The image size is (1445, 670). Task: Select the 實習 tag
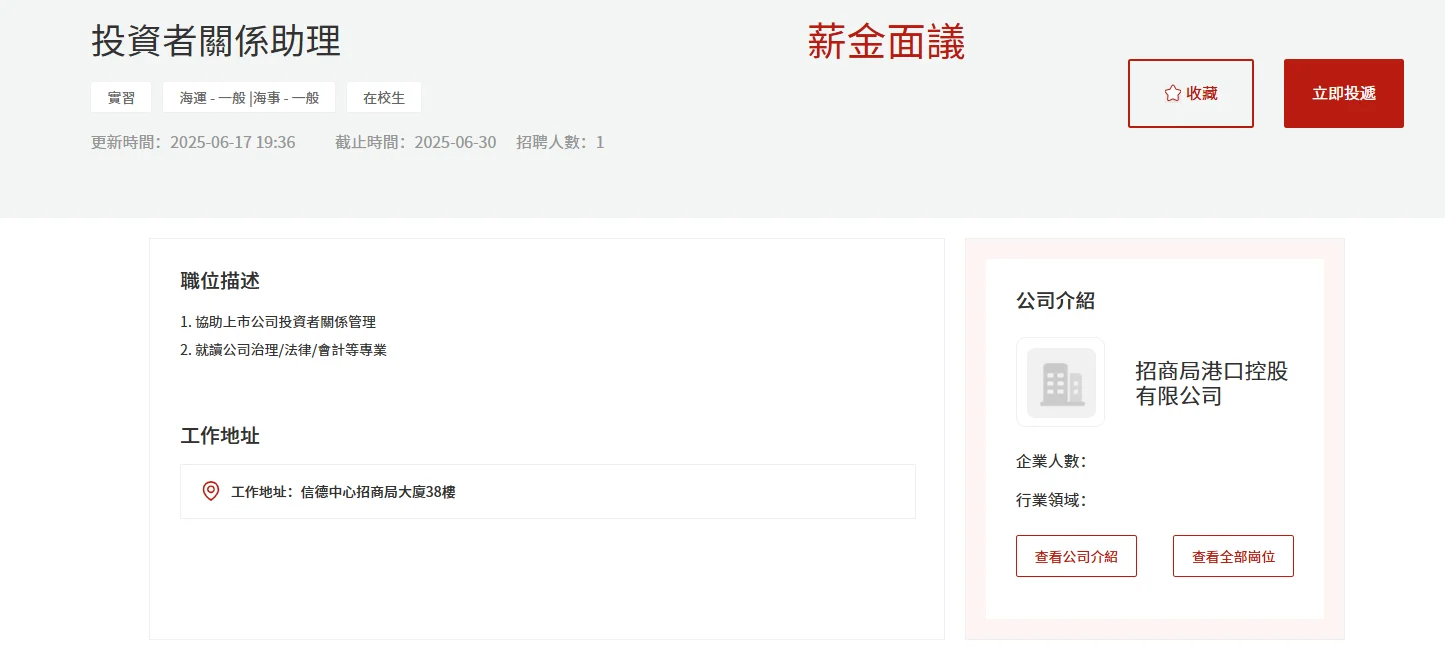tap(121, 98)
